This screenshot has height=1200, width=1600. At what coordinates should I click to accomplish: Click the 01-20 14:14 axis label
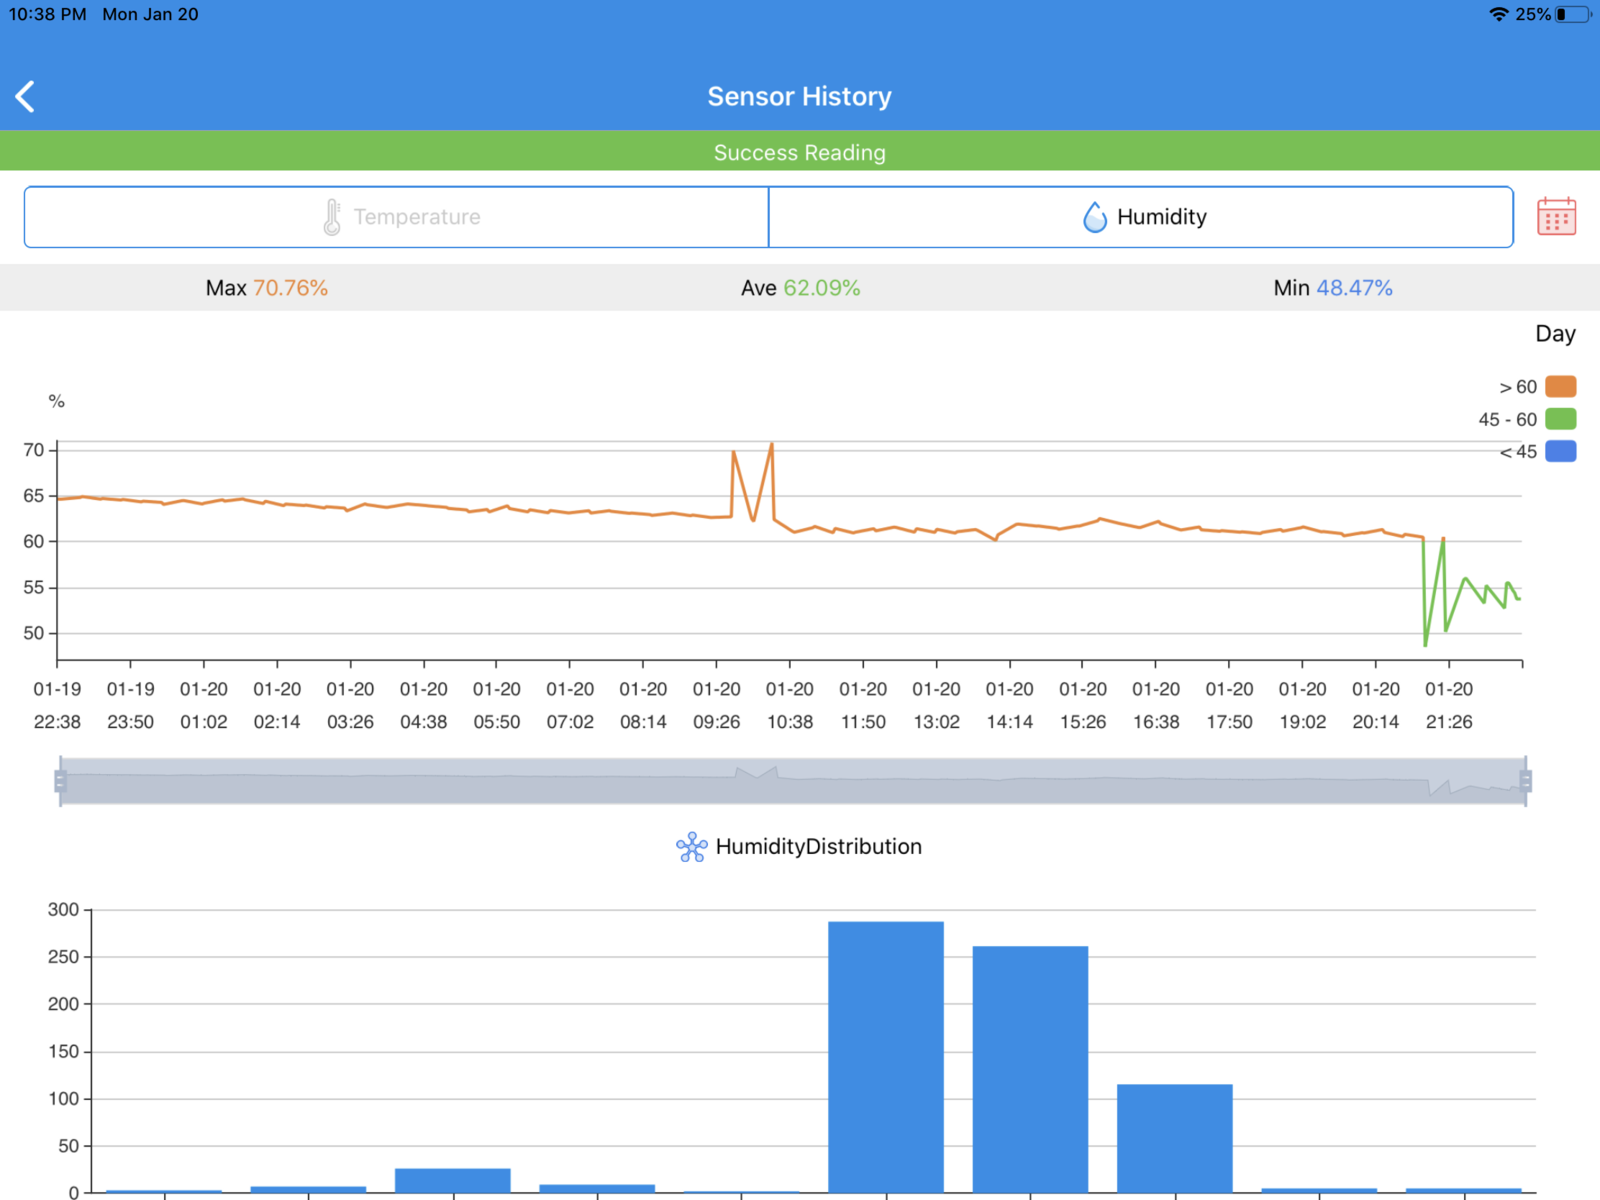pyautogui.click(x=1010, y=705)
